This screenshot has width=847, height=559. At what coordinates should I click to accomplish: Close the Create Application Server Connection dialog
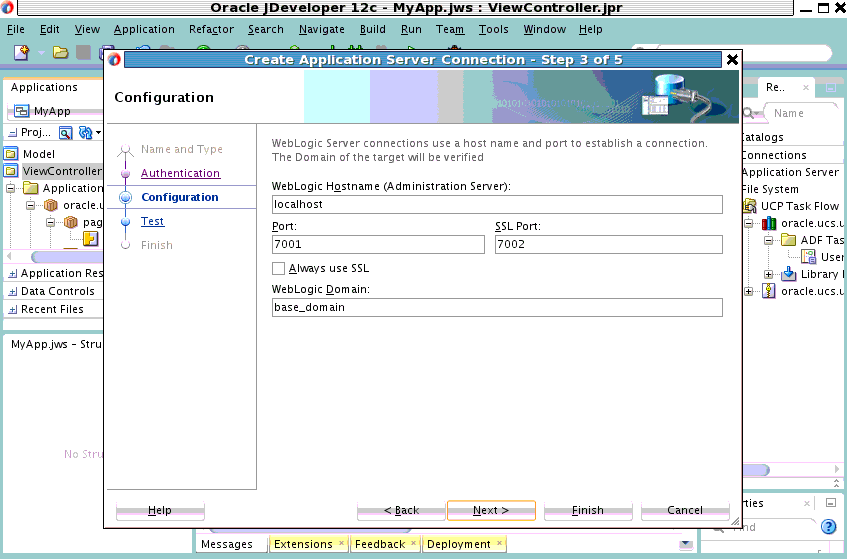tap(732, 59)
